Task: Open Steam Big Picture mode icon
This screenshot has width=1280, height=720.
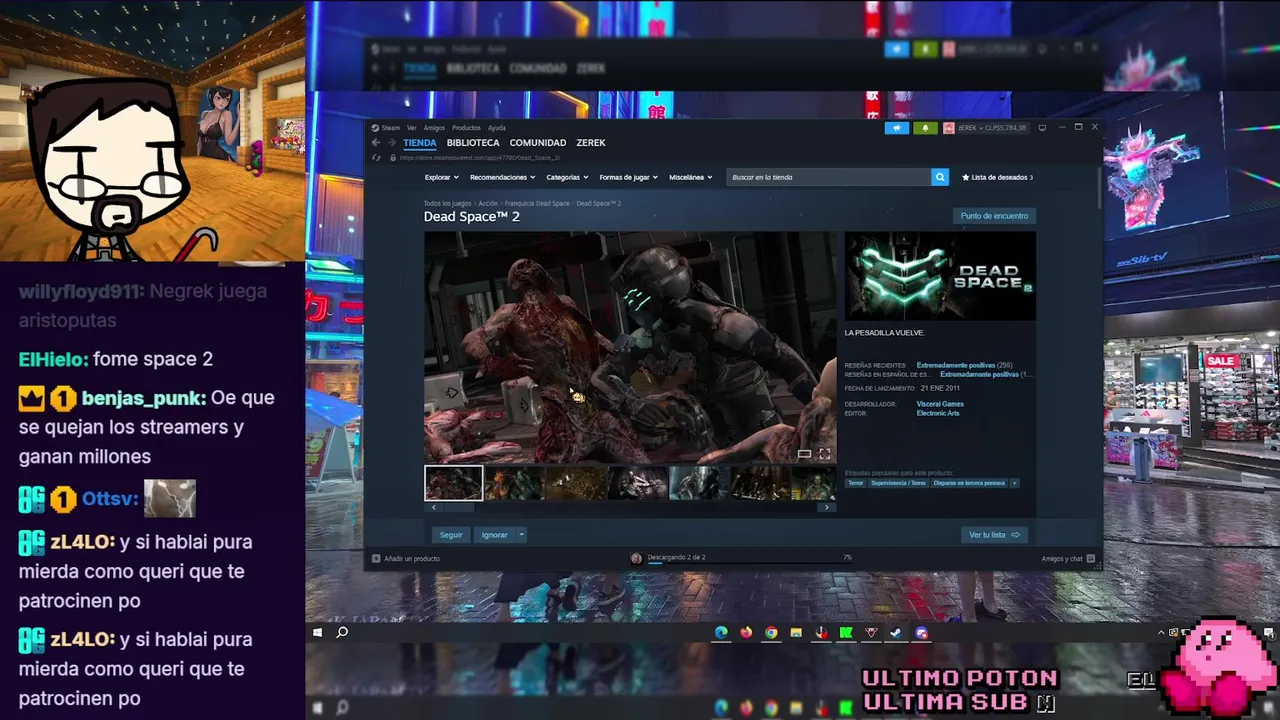Action: (x=1042, y=128)
